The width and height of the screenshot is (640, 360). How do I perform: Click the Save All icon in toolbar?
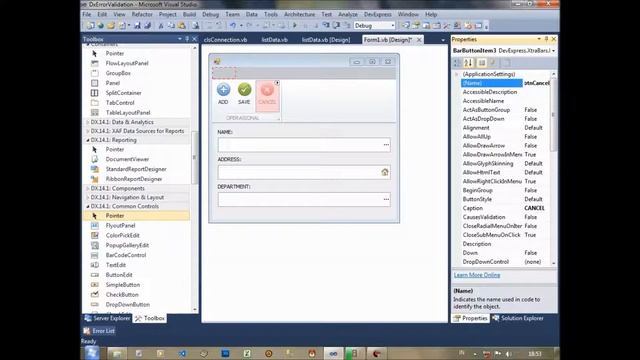pos(147,26)
